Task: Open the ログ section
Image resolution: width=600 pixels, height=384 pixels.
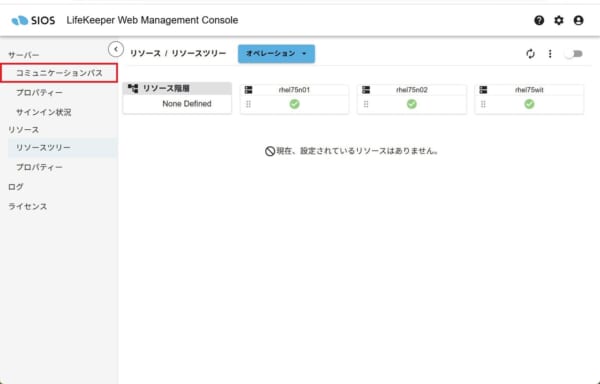Action: 16,187
